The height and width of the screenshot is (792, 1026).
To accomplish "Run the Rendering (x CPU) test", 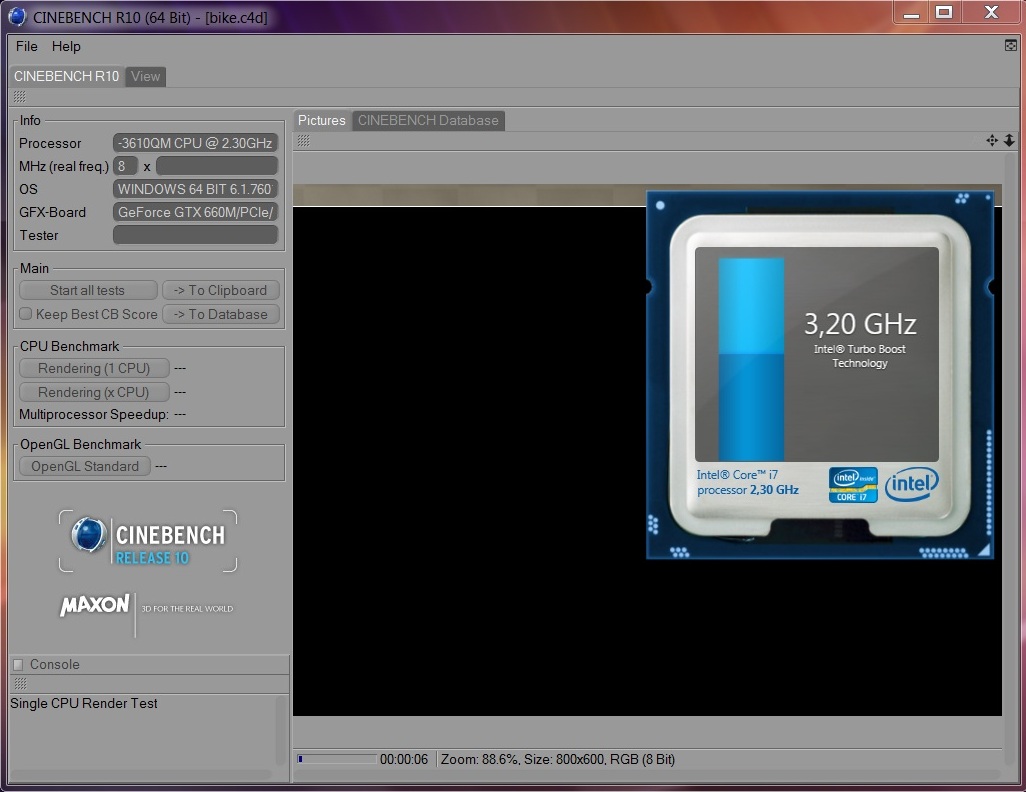I will (94, 392).
